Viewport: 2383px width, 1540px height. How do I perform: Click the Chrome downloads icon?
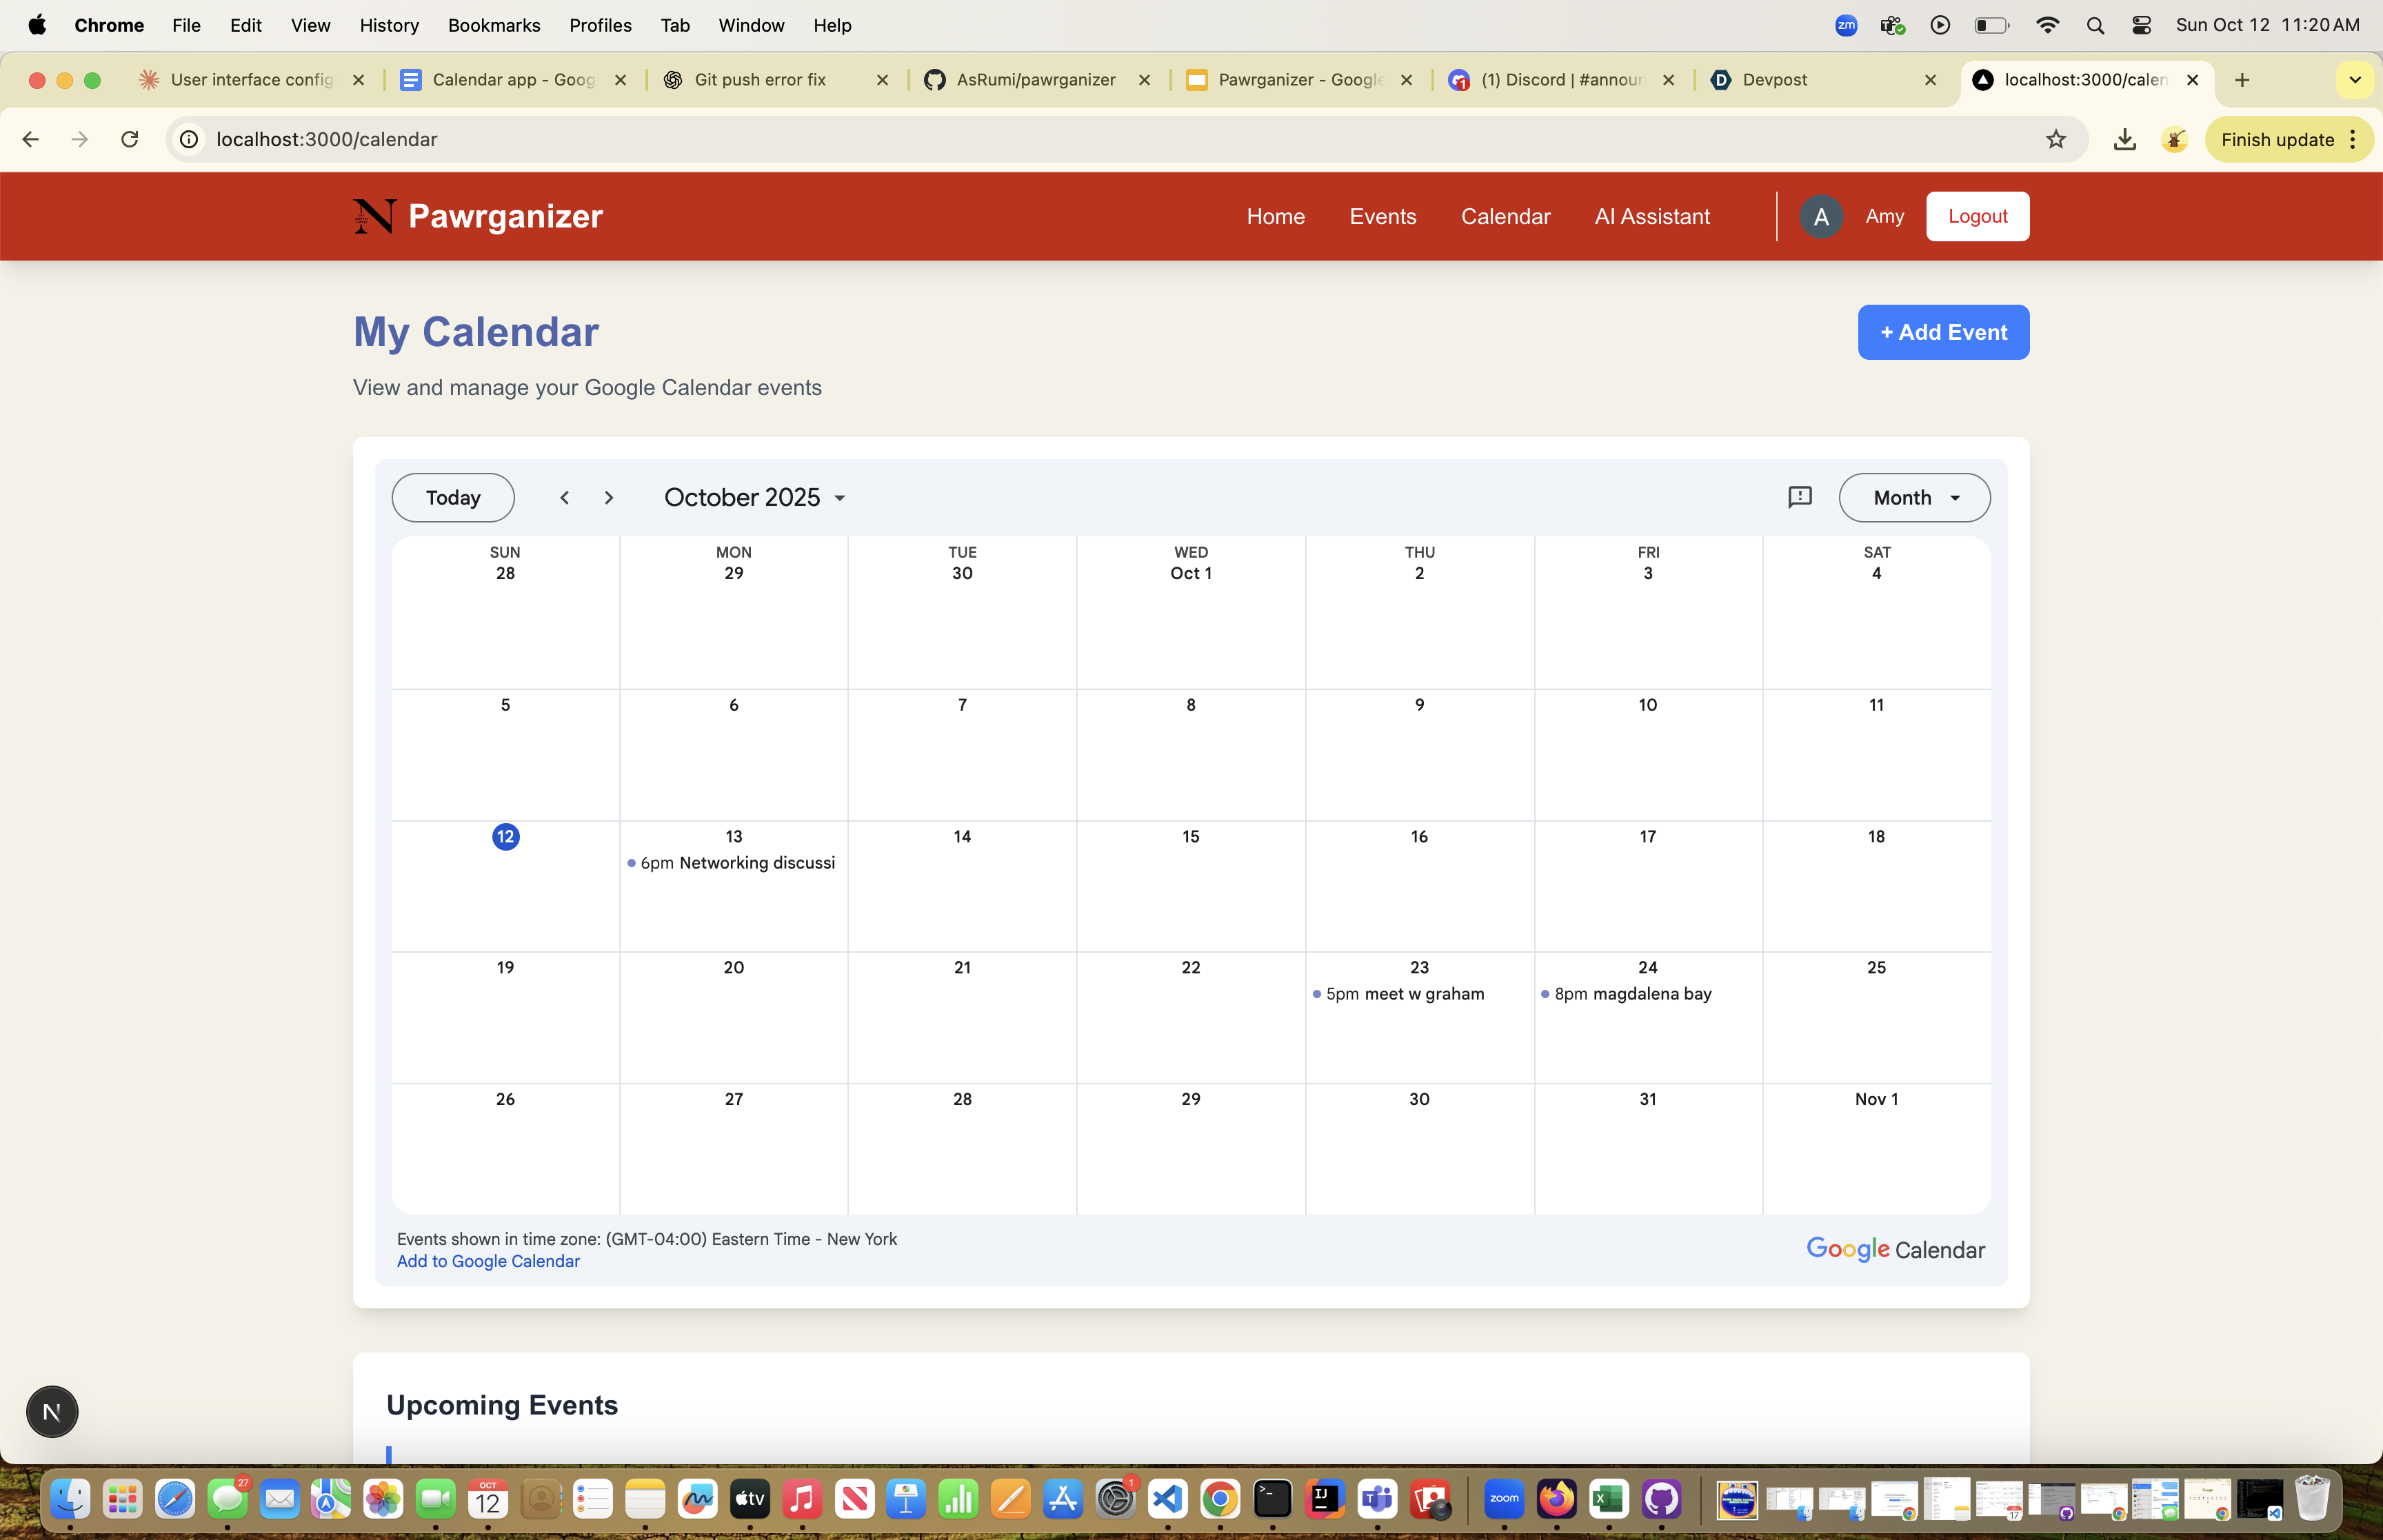click(2124, 139)
